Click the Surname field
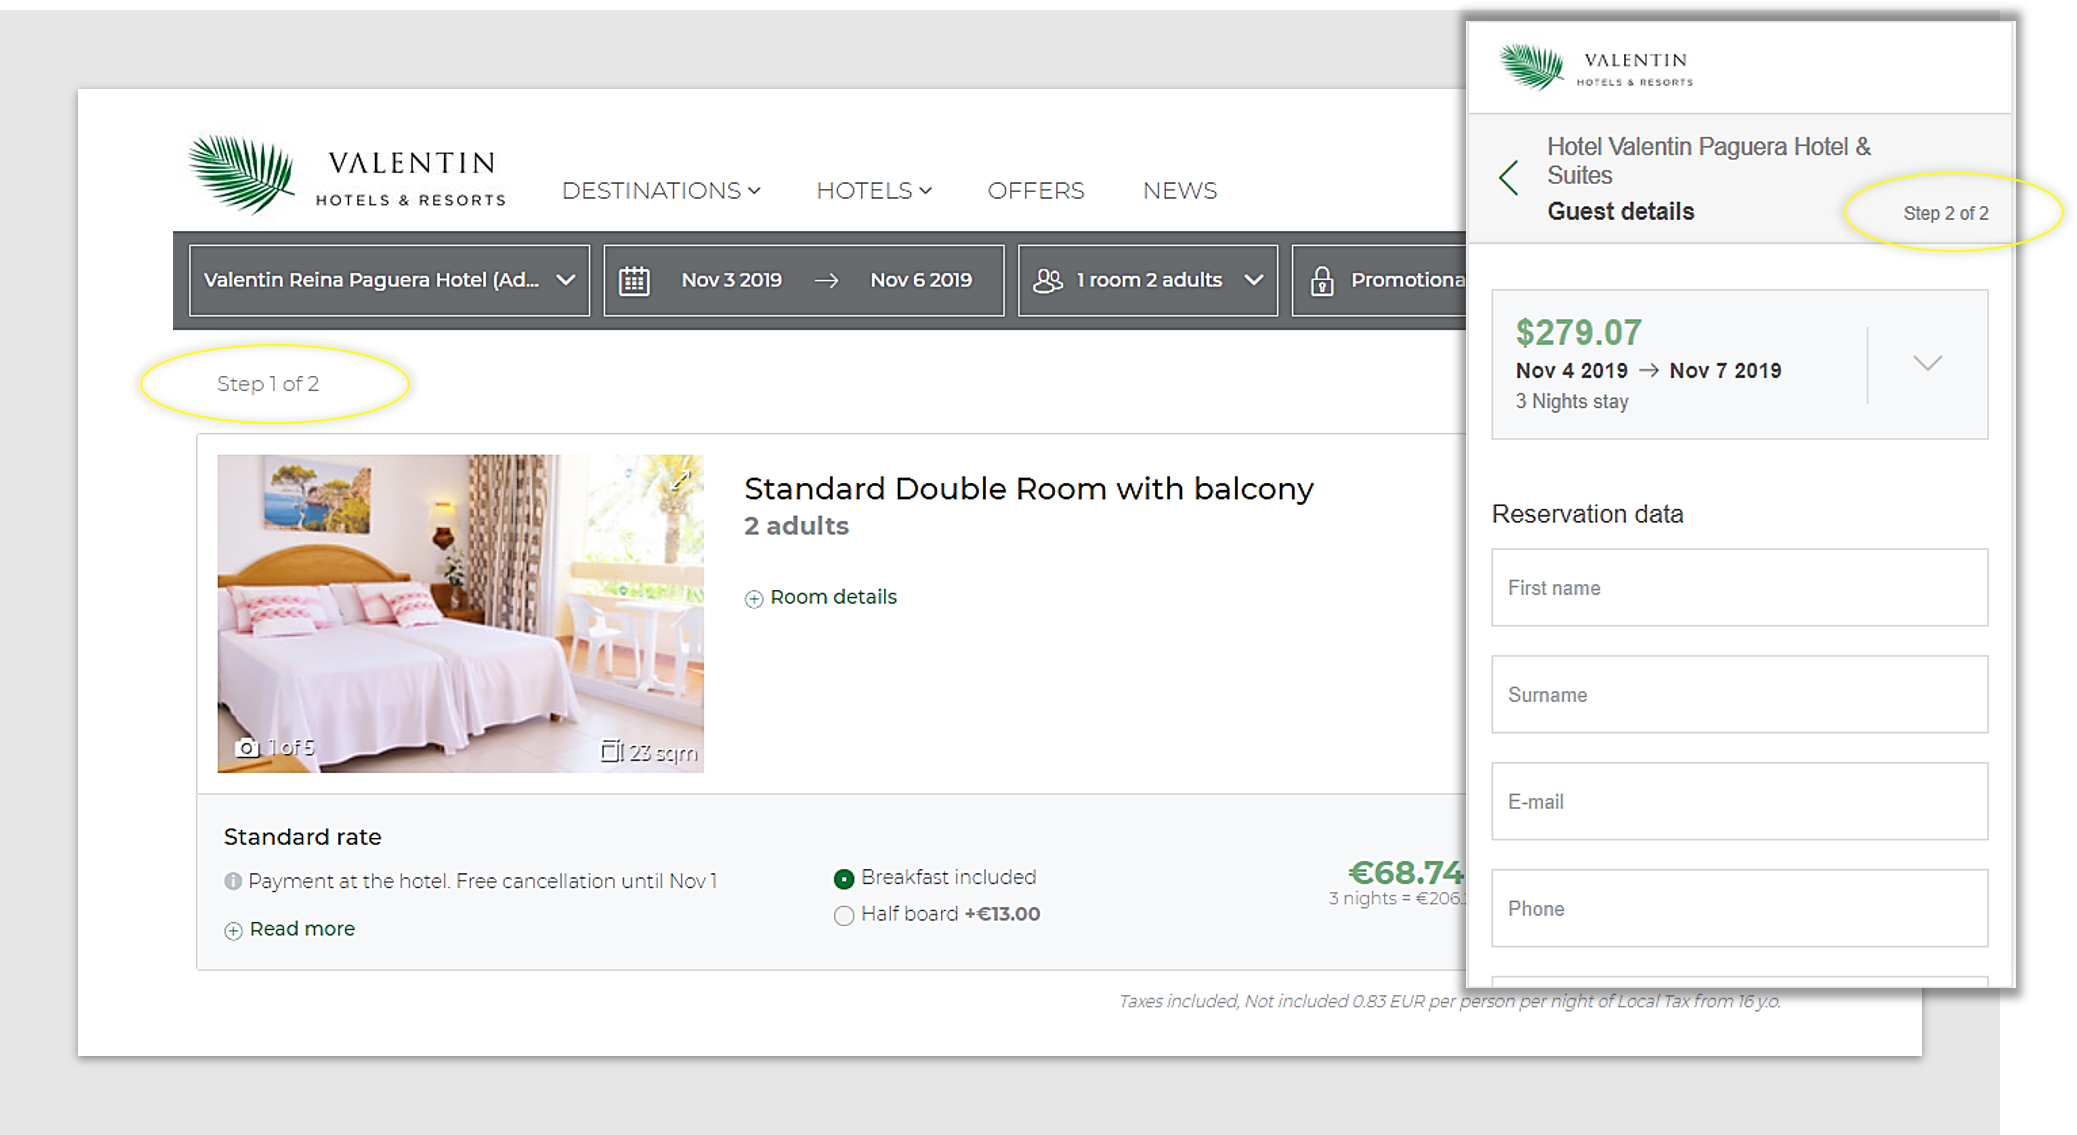 [1739, 694]
